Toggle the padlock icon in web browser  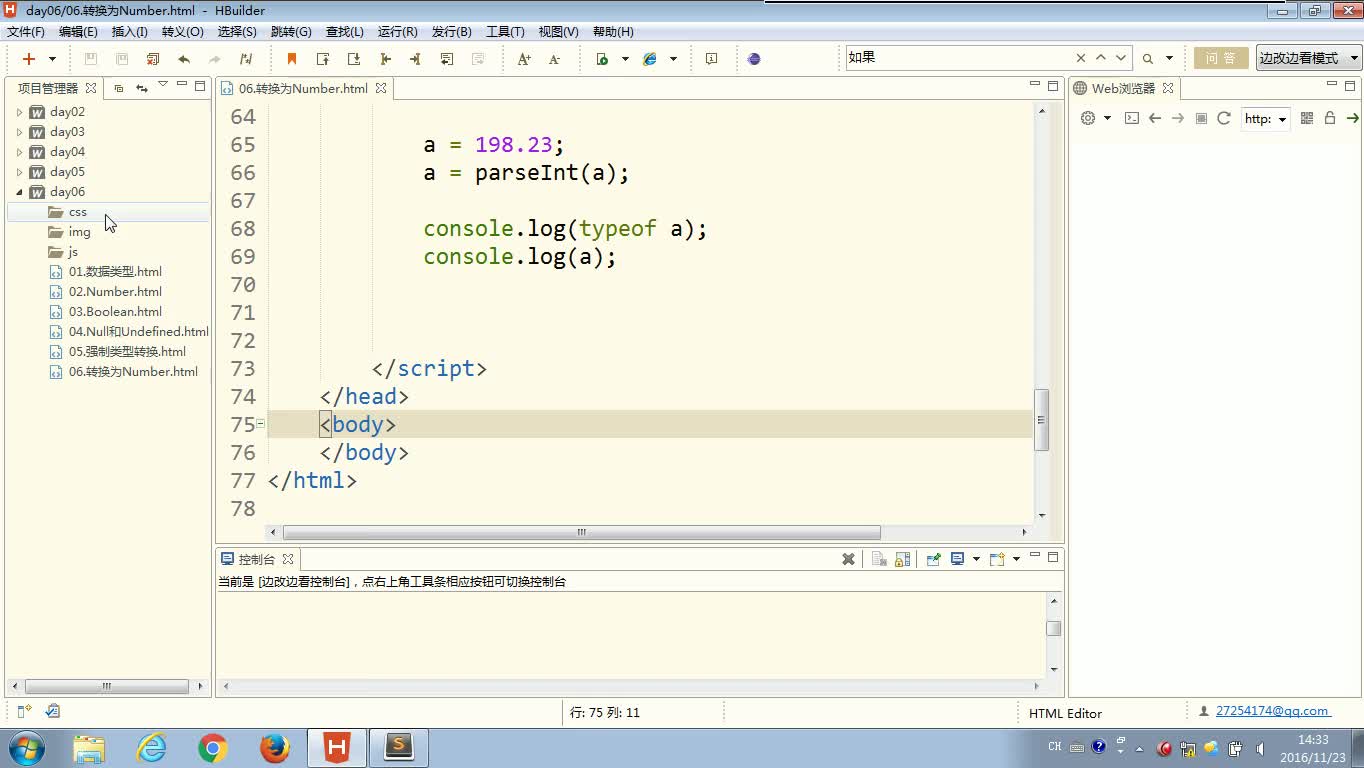pos(1330,118)
